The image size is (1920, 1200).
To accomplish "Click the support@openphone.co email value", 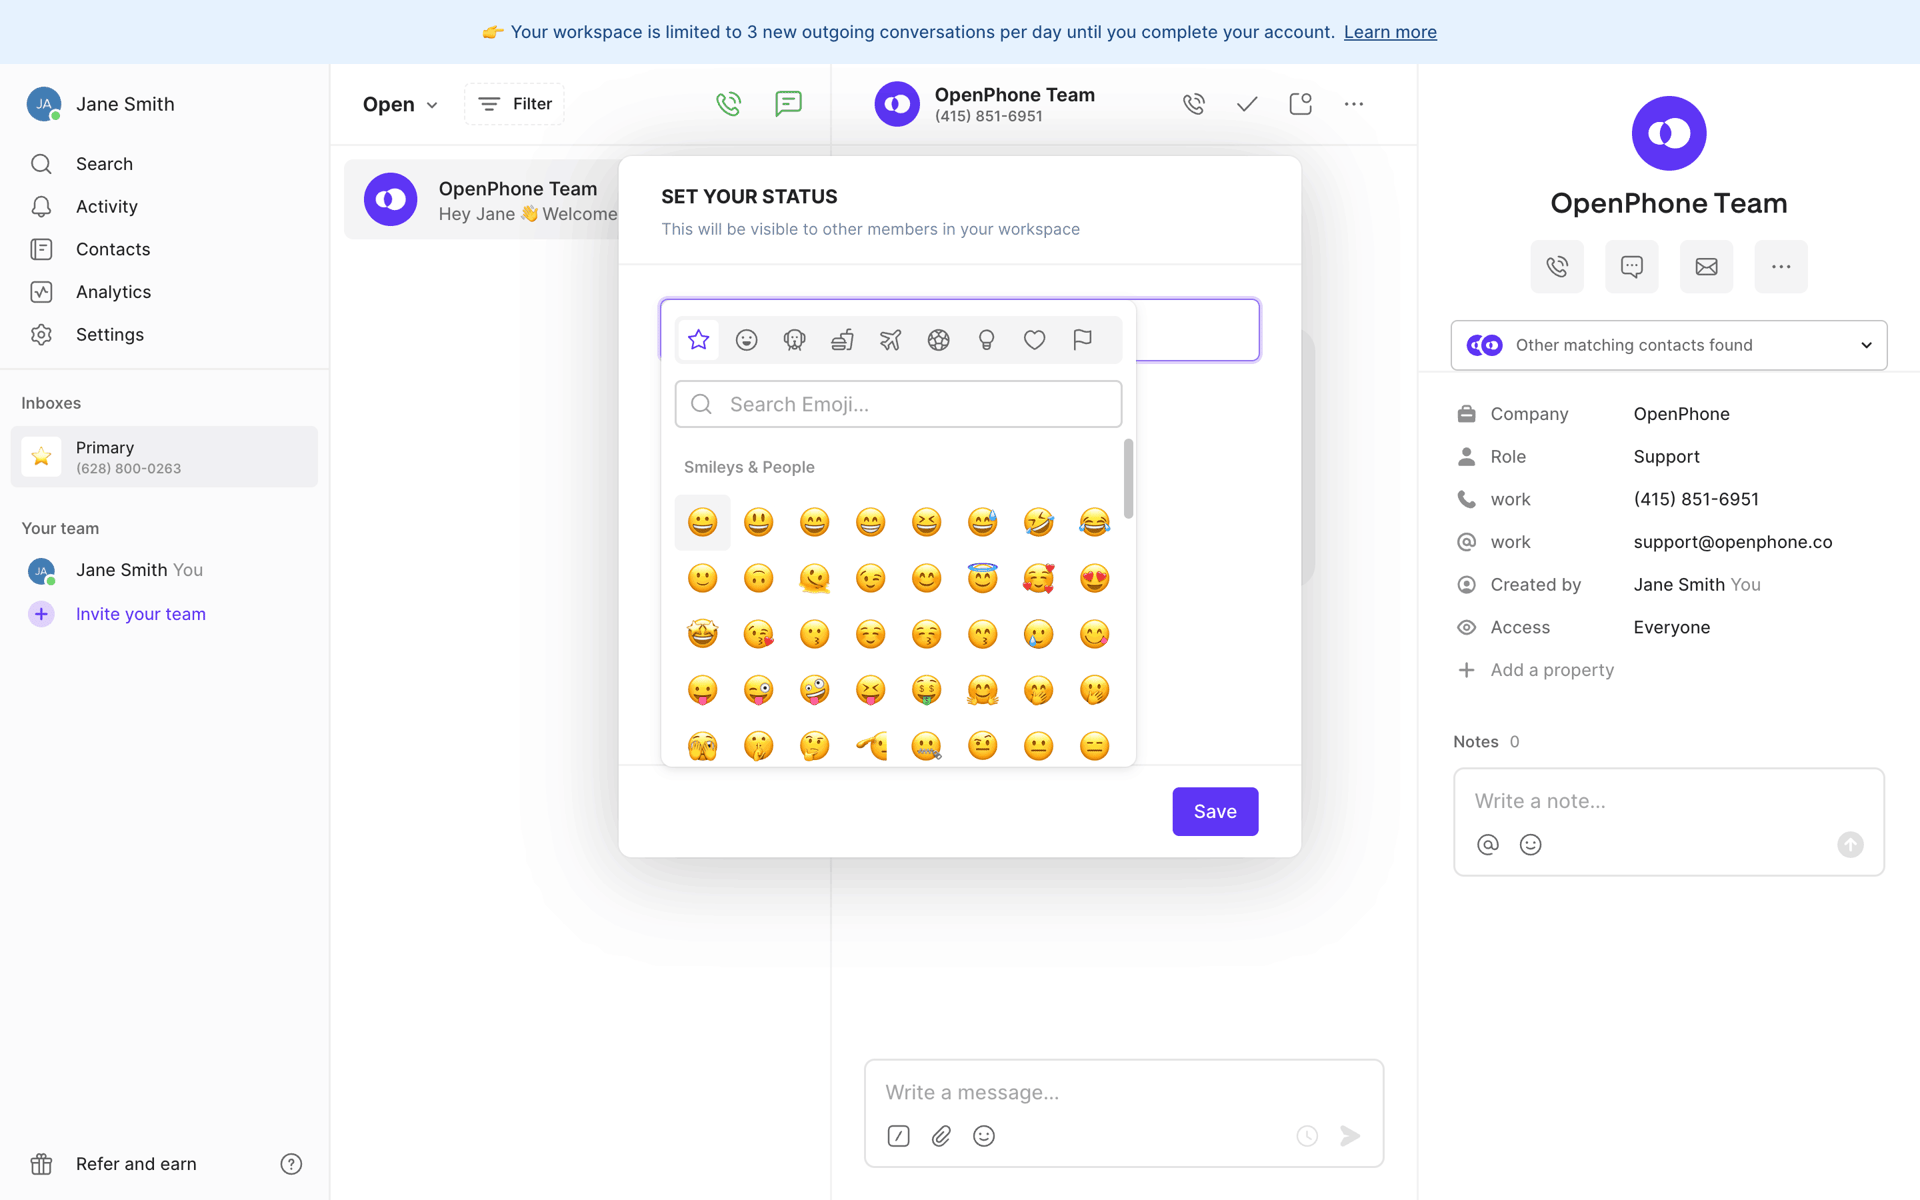I will (x=1732, y=542).
